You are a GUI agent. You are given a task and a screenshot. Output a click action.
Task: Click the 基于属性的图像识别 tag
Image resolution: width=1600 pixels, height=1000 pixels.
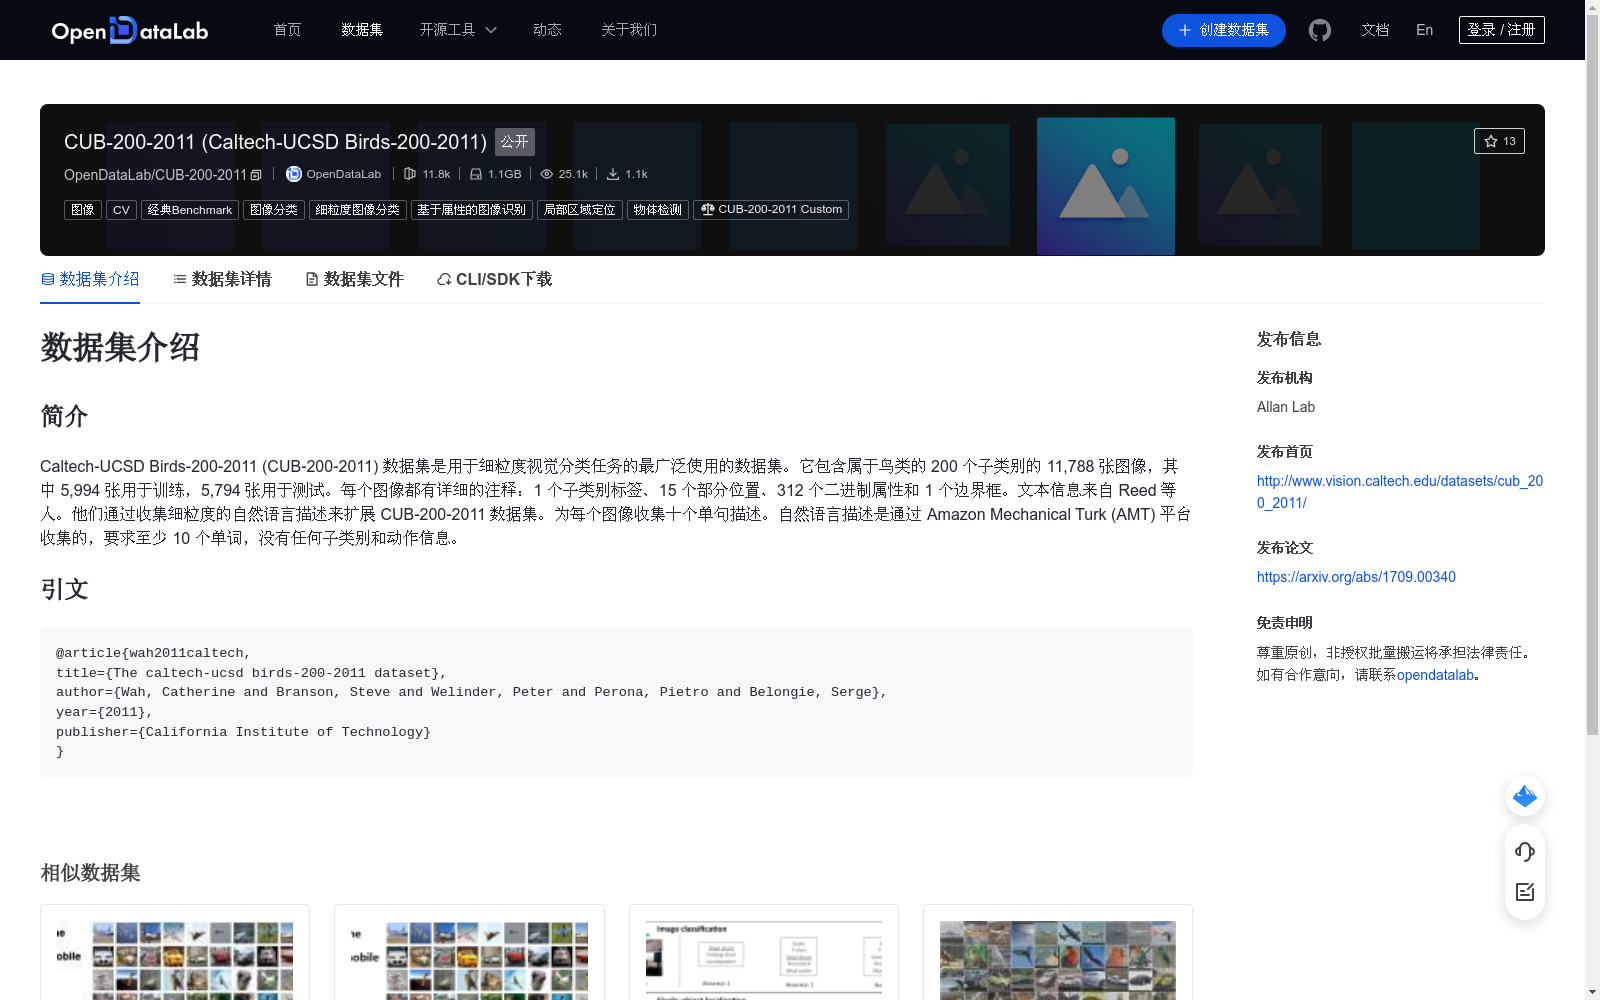pyautogui.click(x=472, y=210)
